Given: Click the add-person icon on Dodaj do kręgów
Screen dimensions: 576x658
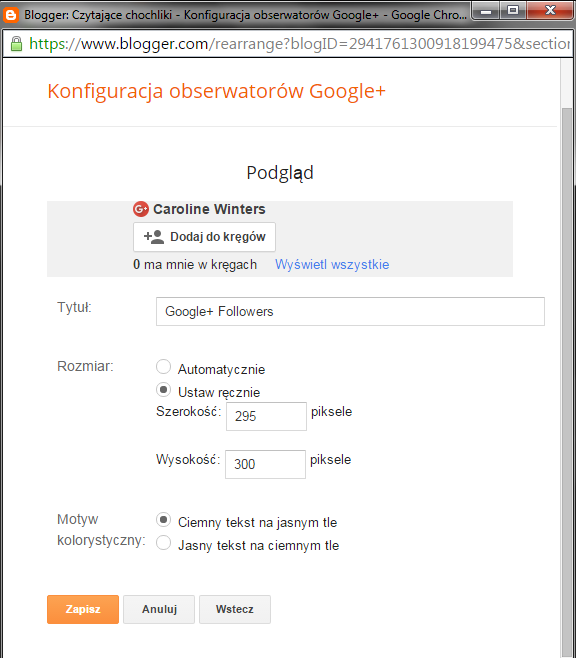Looking at the screenshot, I should pyautogui.click(x=154, y=237).
